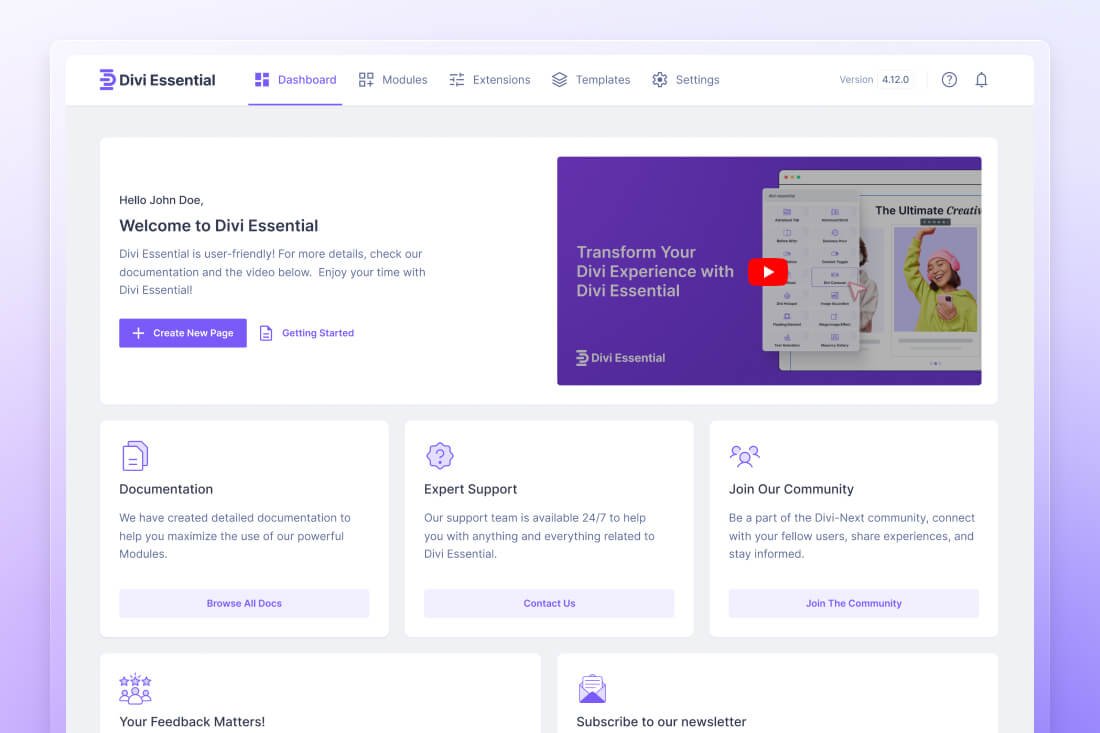Open the Settings gear icon
The width and height of the screenshot is (1100, 733).
659,79
